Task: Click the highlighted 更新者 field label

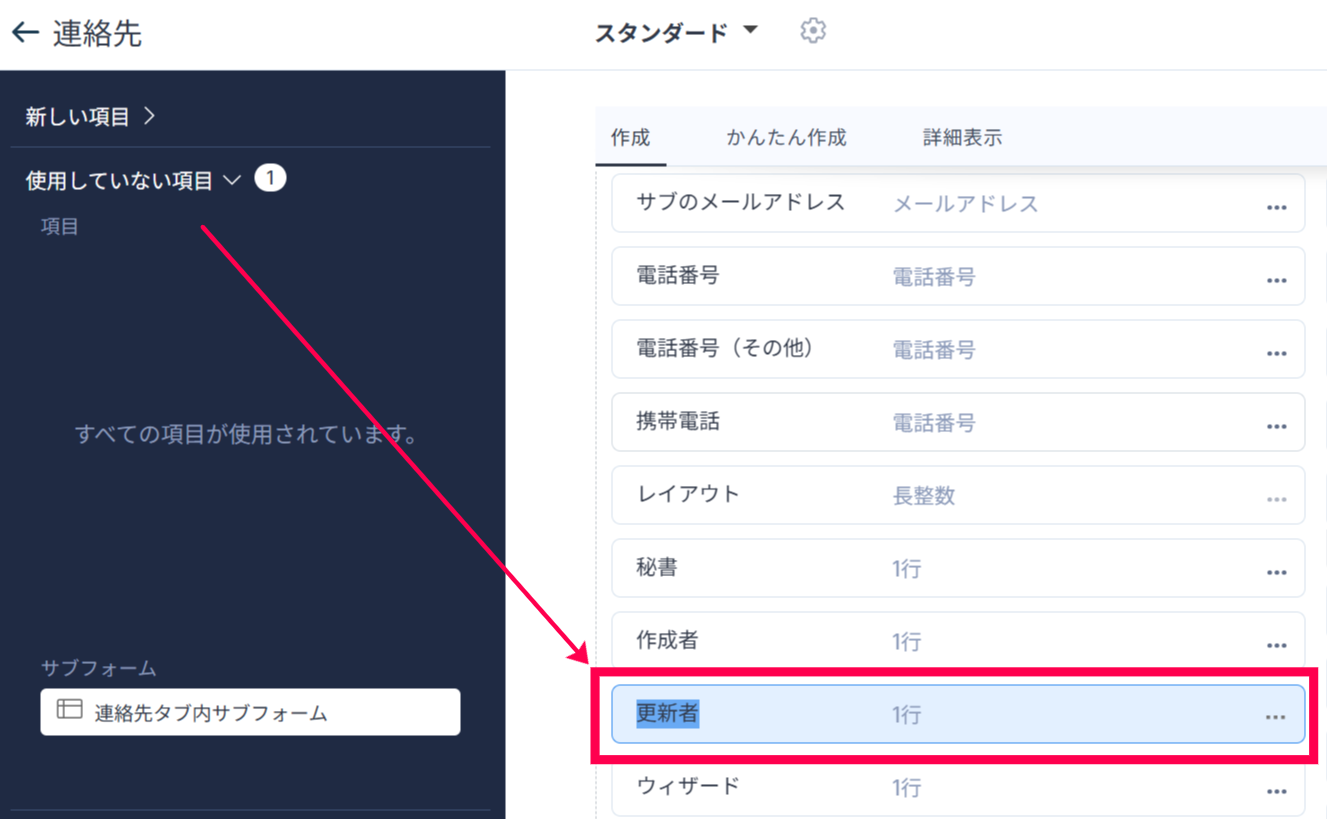Action: click(x=667, y=713)
